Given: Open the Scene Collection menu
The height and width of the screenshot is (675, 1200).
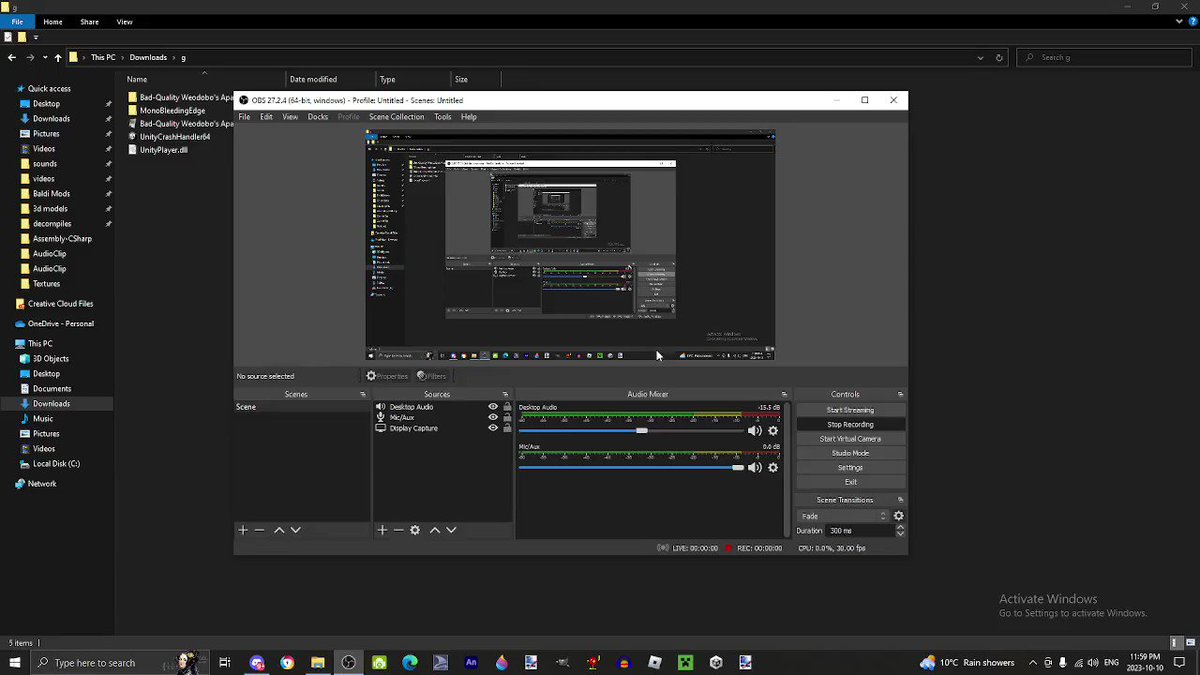Looking at the screenshot, I should pyautogui.click(x=396, y=117).
